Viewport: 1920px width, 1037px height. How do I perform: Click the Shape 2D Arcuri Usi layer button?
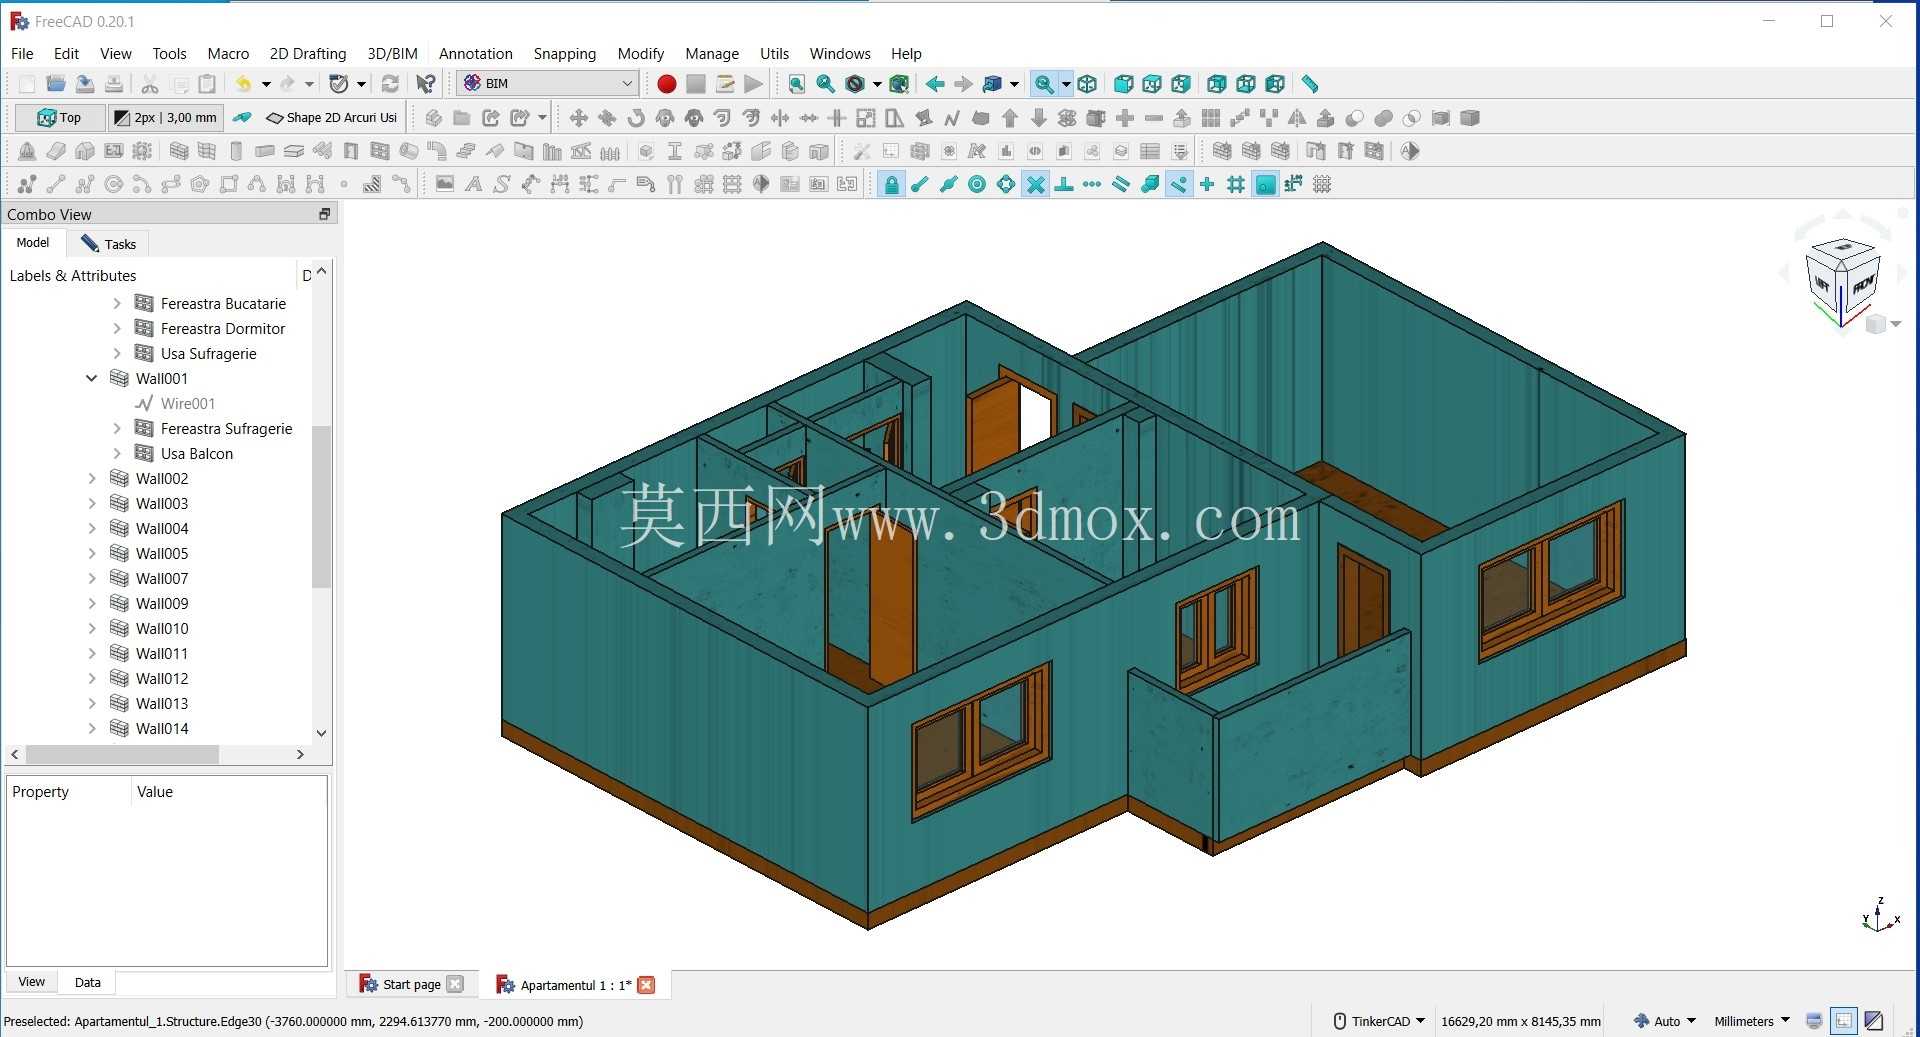(x=332, y=118)
